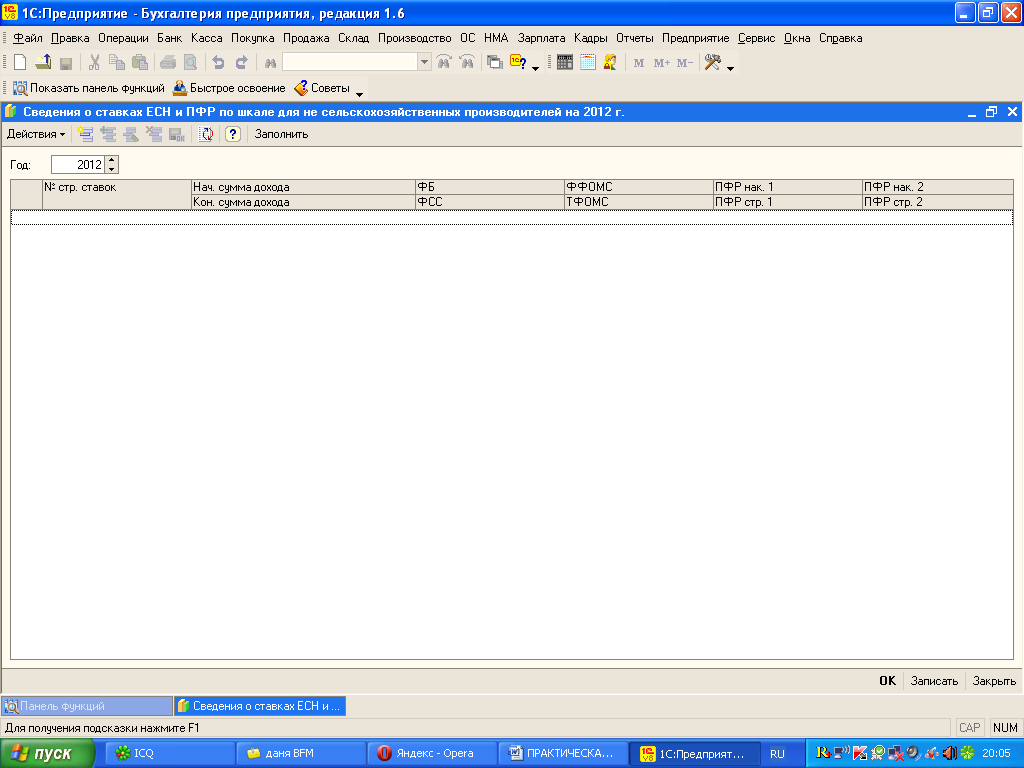1024x768 pixels.
Task: Click the M memory button
Action: pos(639,63)
